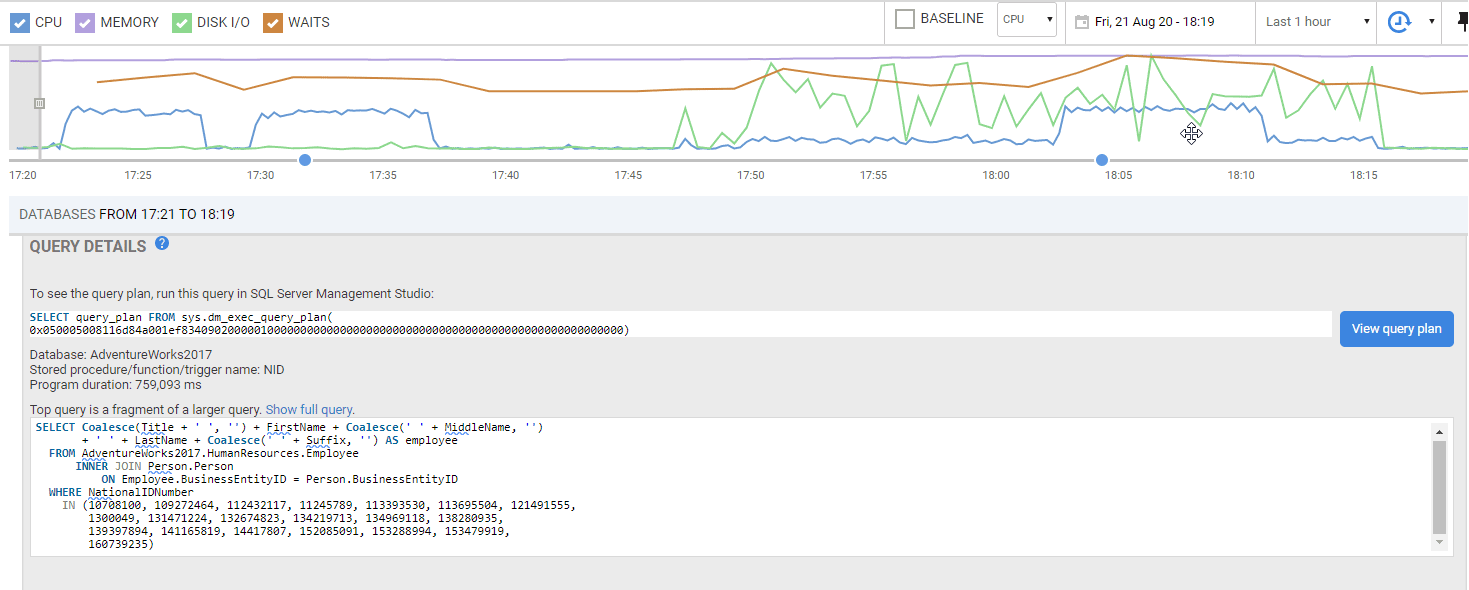
Task: Open the Query Details help icon
Action: [x=162, y=243]
